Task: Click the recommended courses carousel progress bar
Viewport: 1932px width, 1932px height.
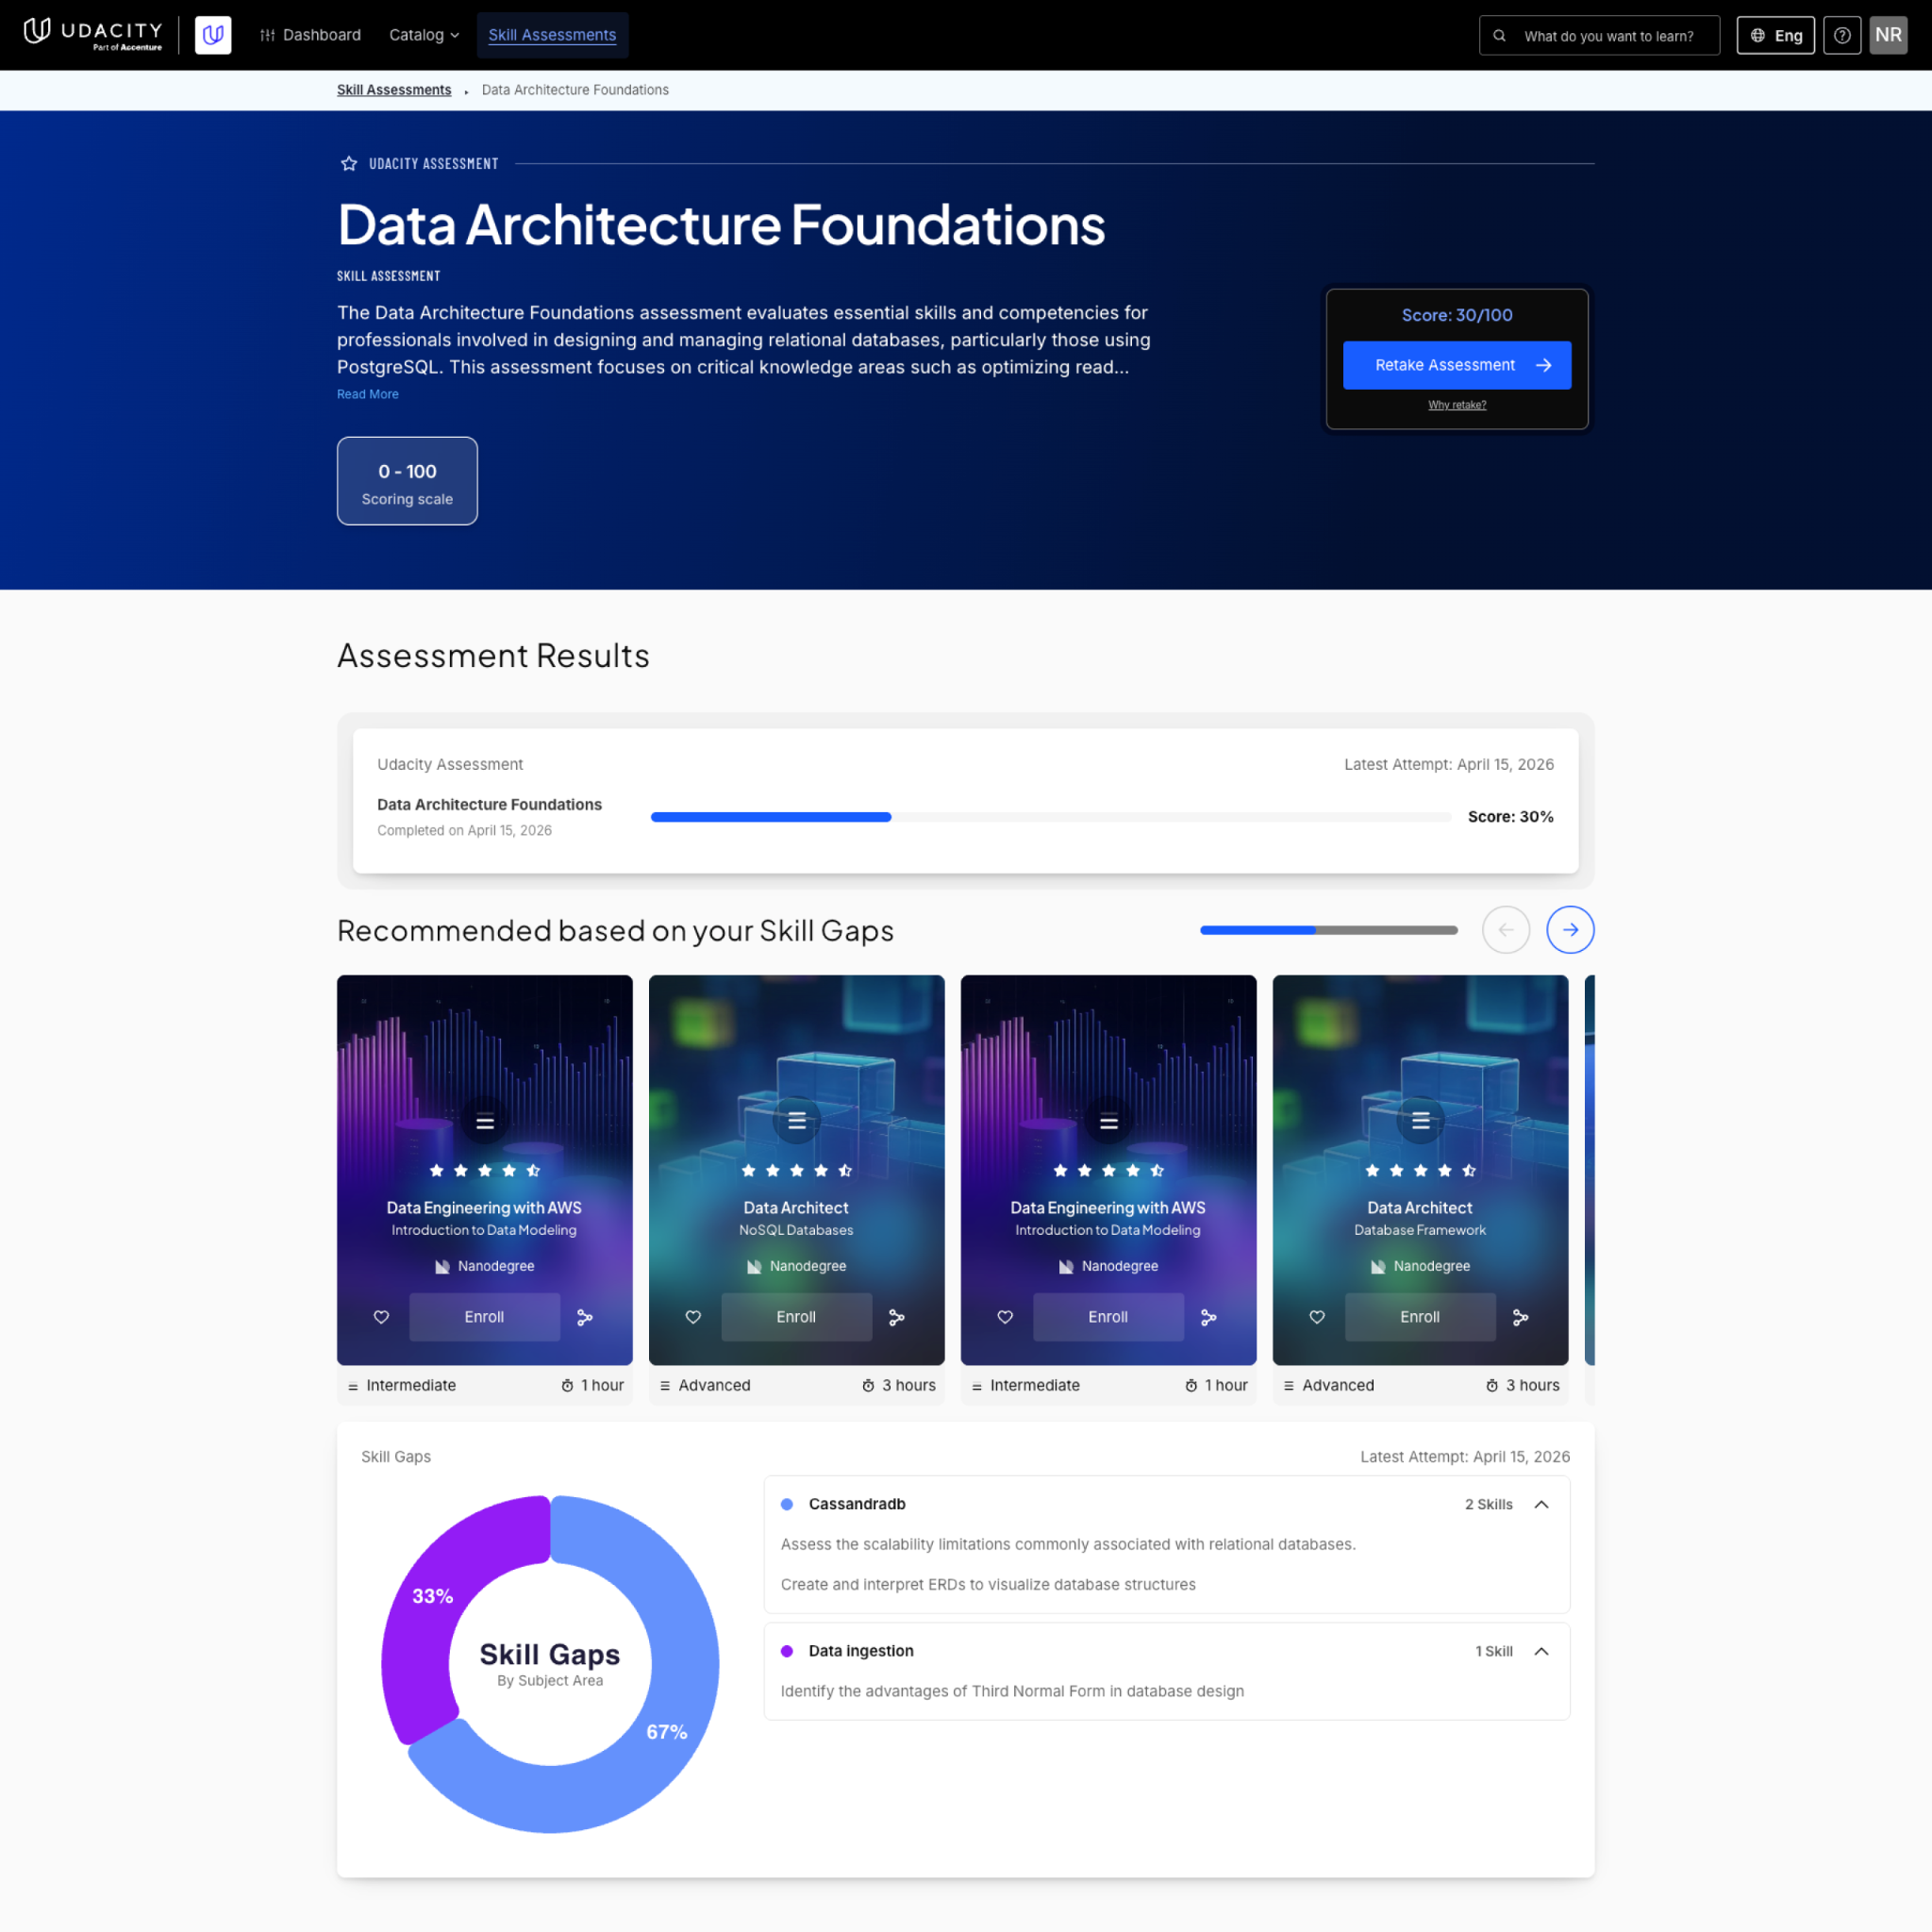Action: [1328, 929]
